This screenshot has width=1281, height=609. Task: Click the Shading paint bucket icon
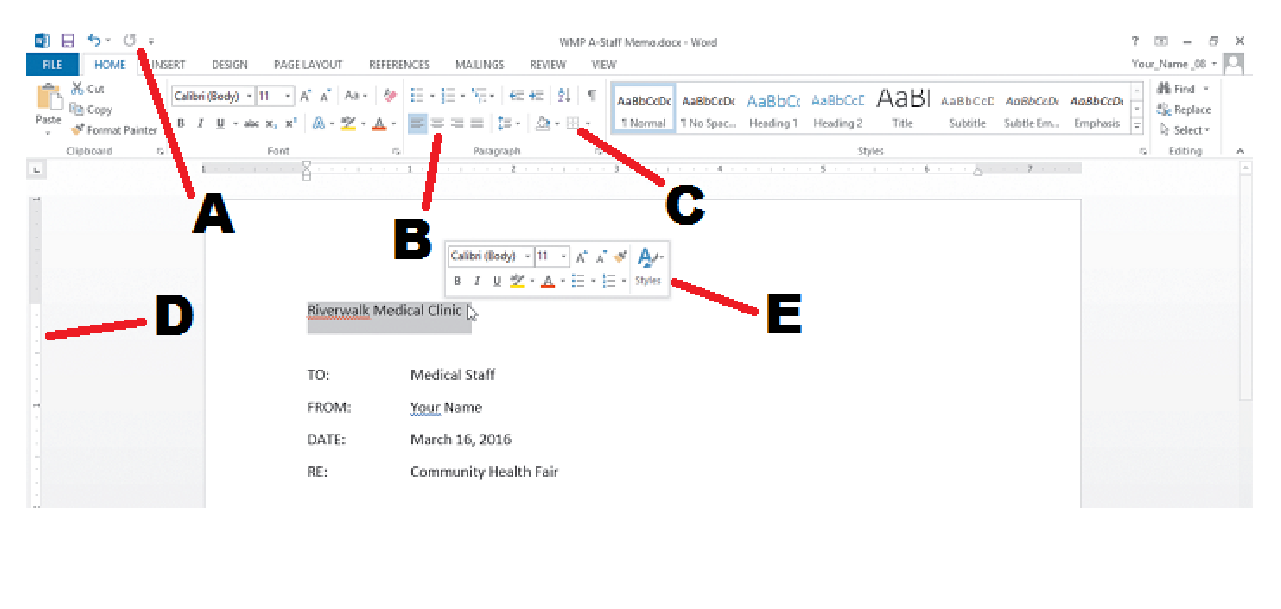[542, 124]
